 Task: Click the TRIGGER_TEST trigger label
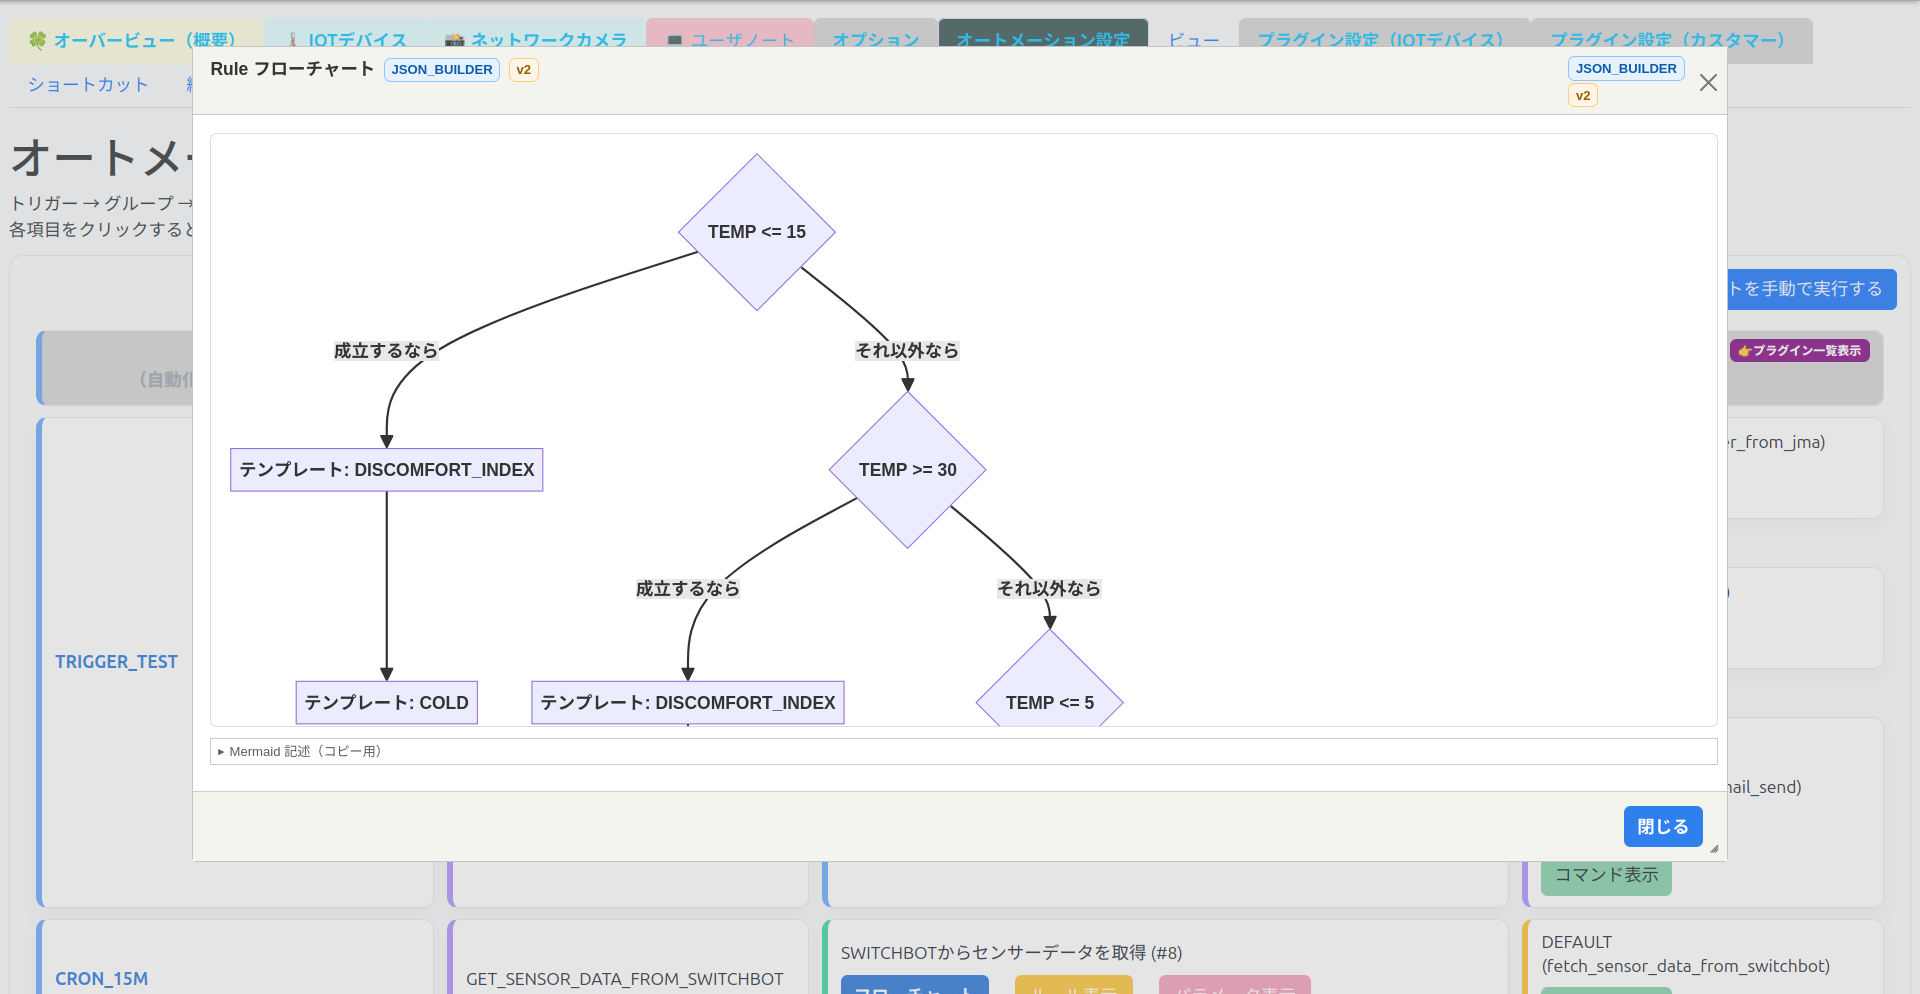pyautogui.click(x=116, y=662)
